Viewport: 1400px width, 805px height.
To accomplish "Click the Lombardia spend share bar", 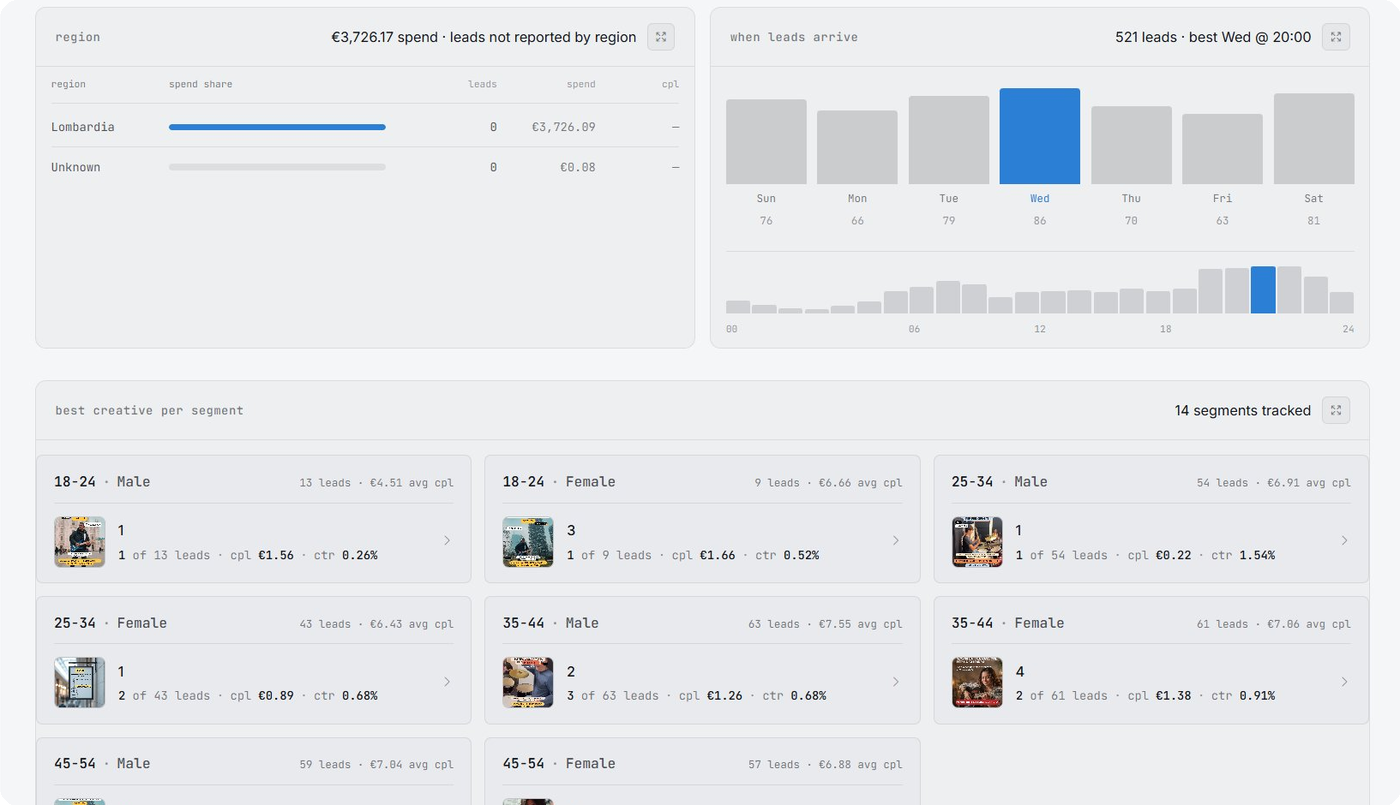I will [x=277, y=127].
